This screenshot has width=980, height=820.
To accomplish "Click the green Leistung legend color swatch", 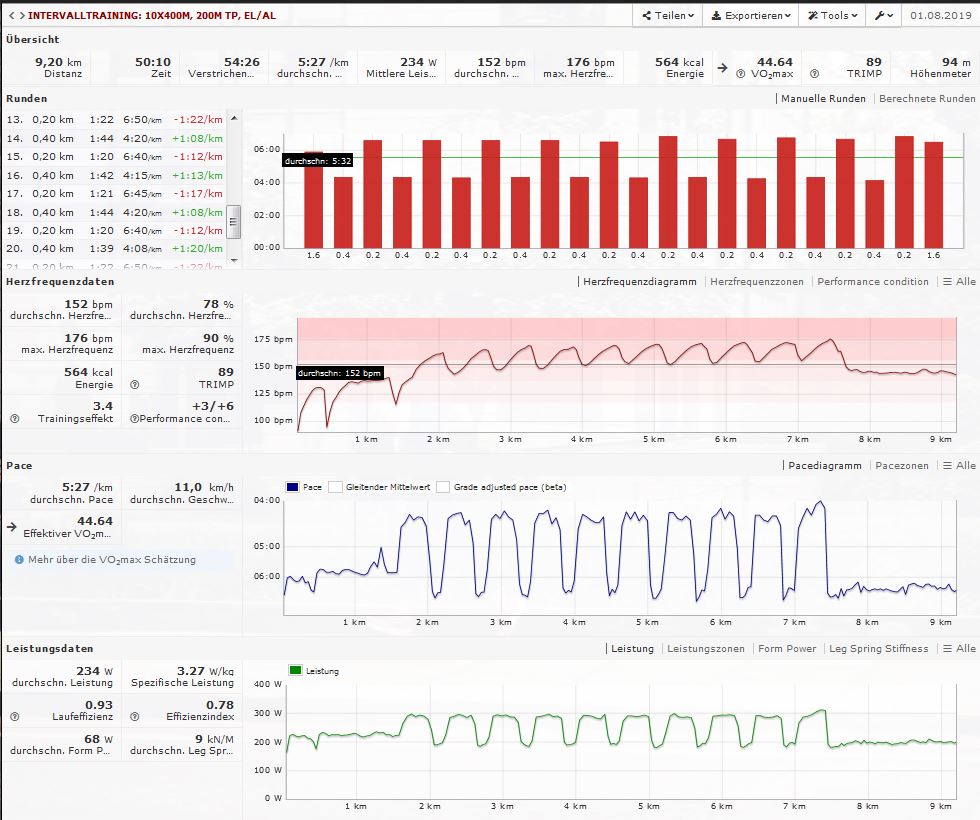I will click(295, 671).
